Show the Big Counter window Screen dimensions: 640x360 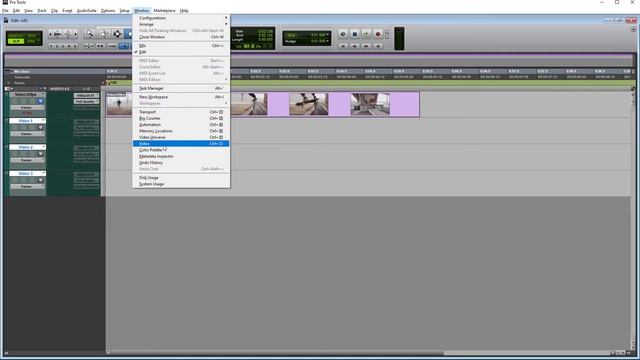181,118
